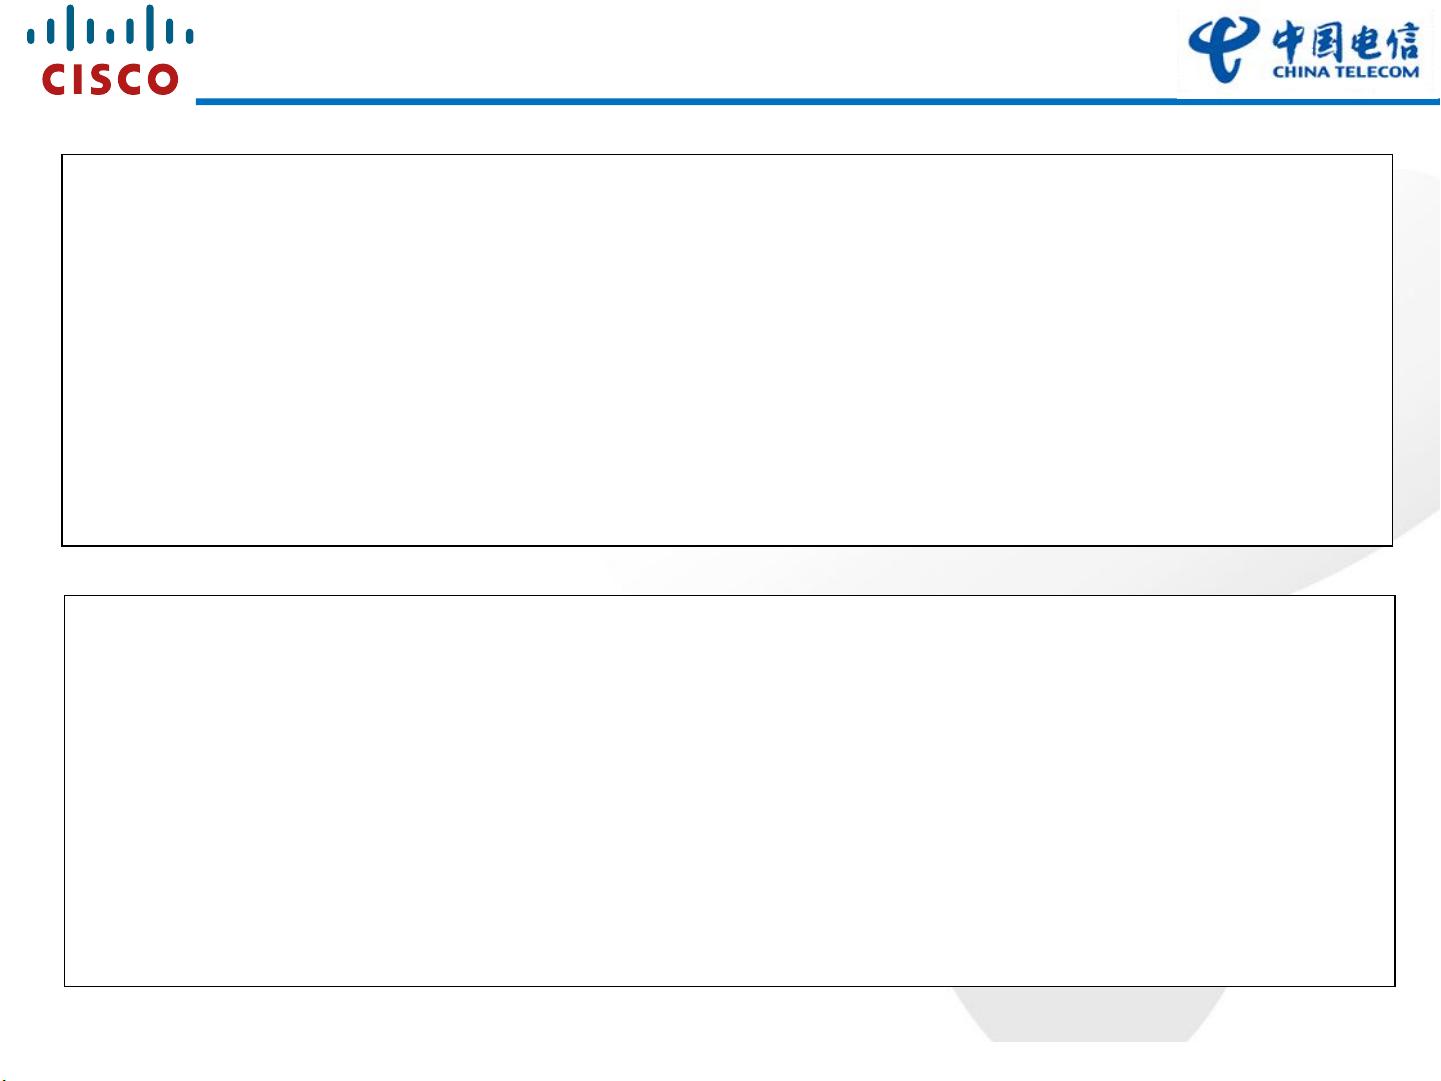Click the word TELECOM in logo

coord(1376,72)
